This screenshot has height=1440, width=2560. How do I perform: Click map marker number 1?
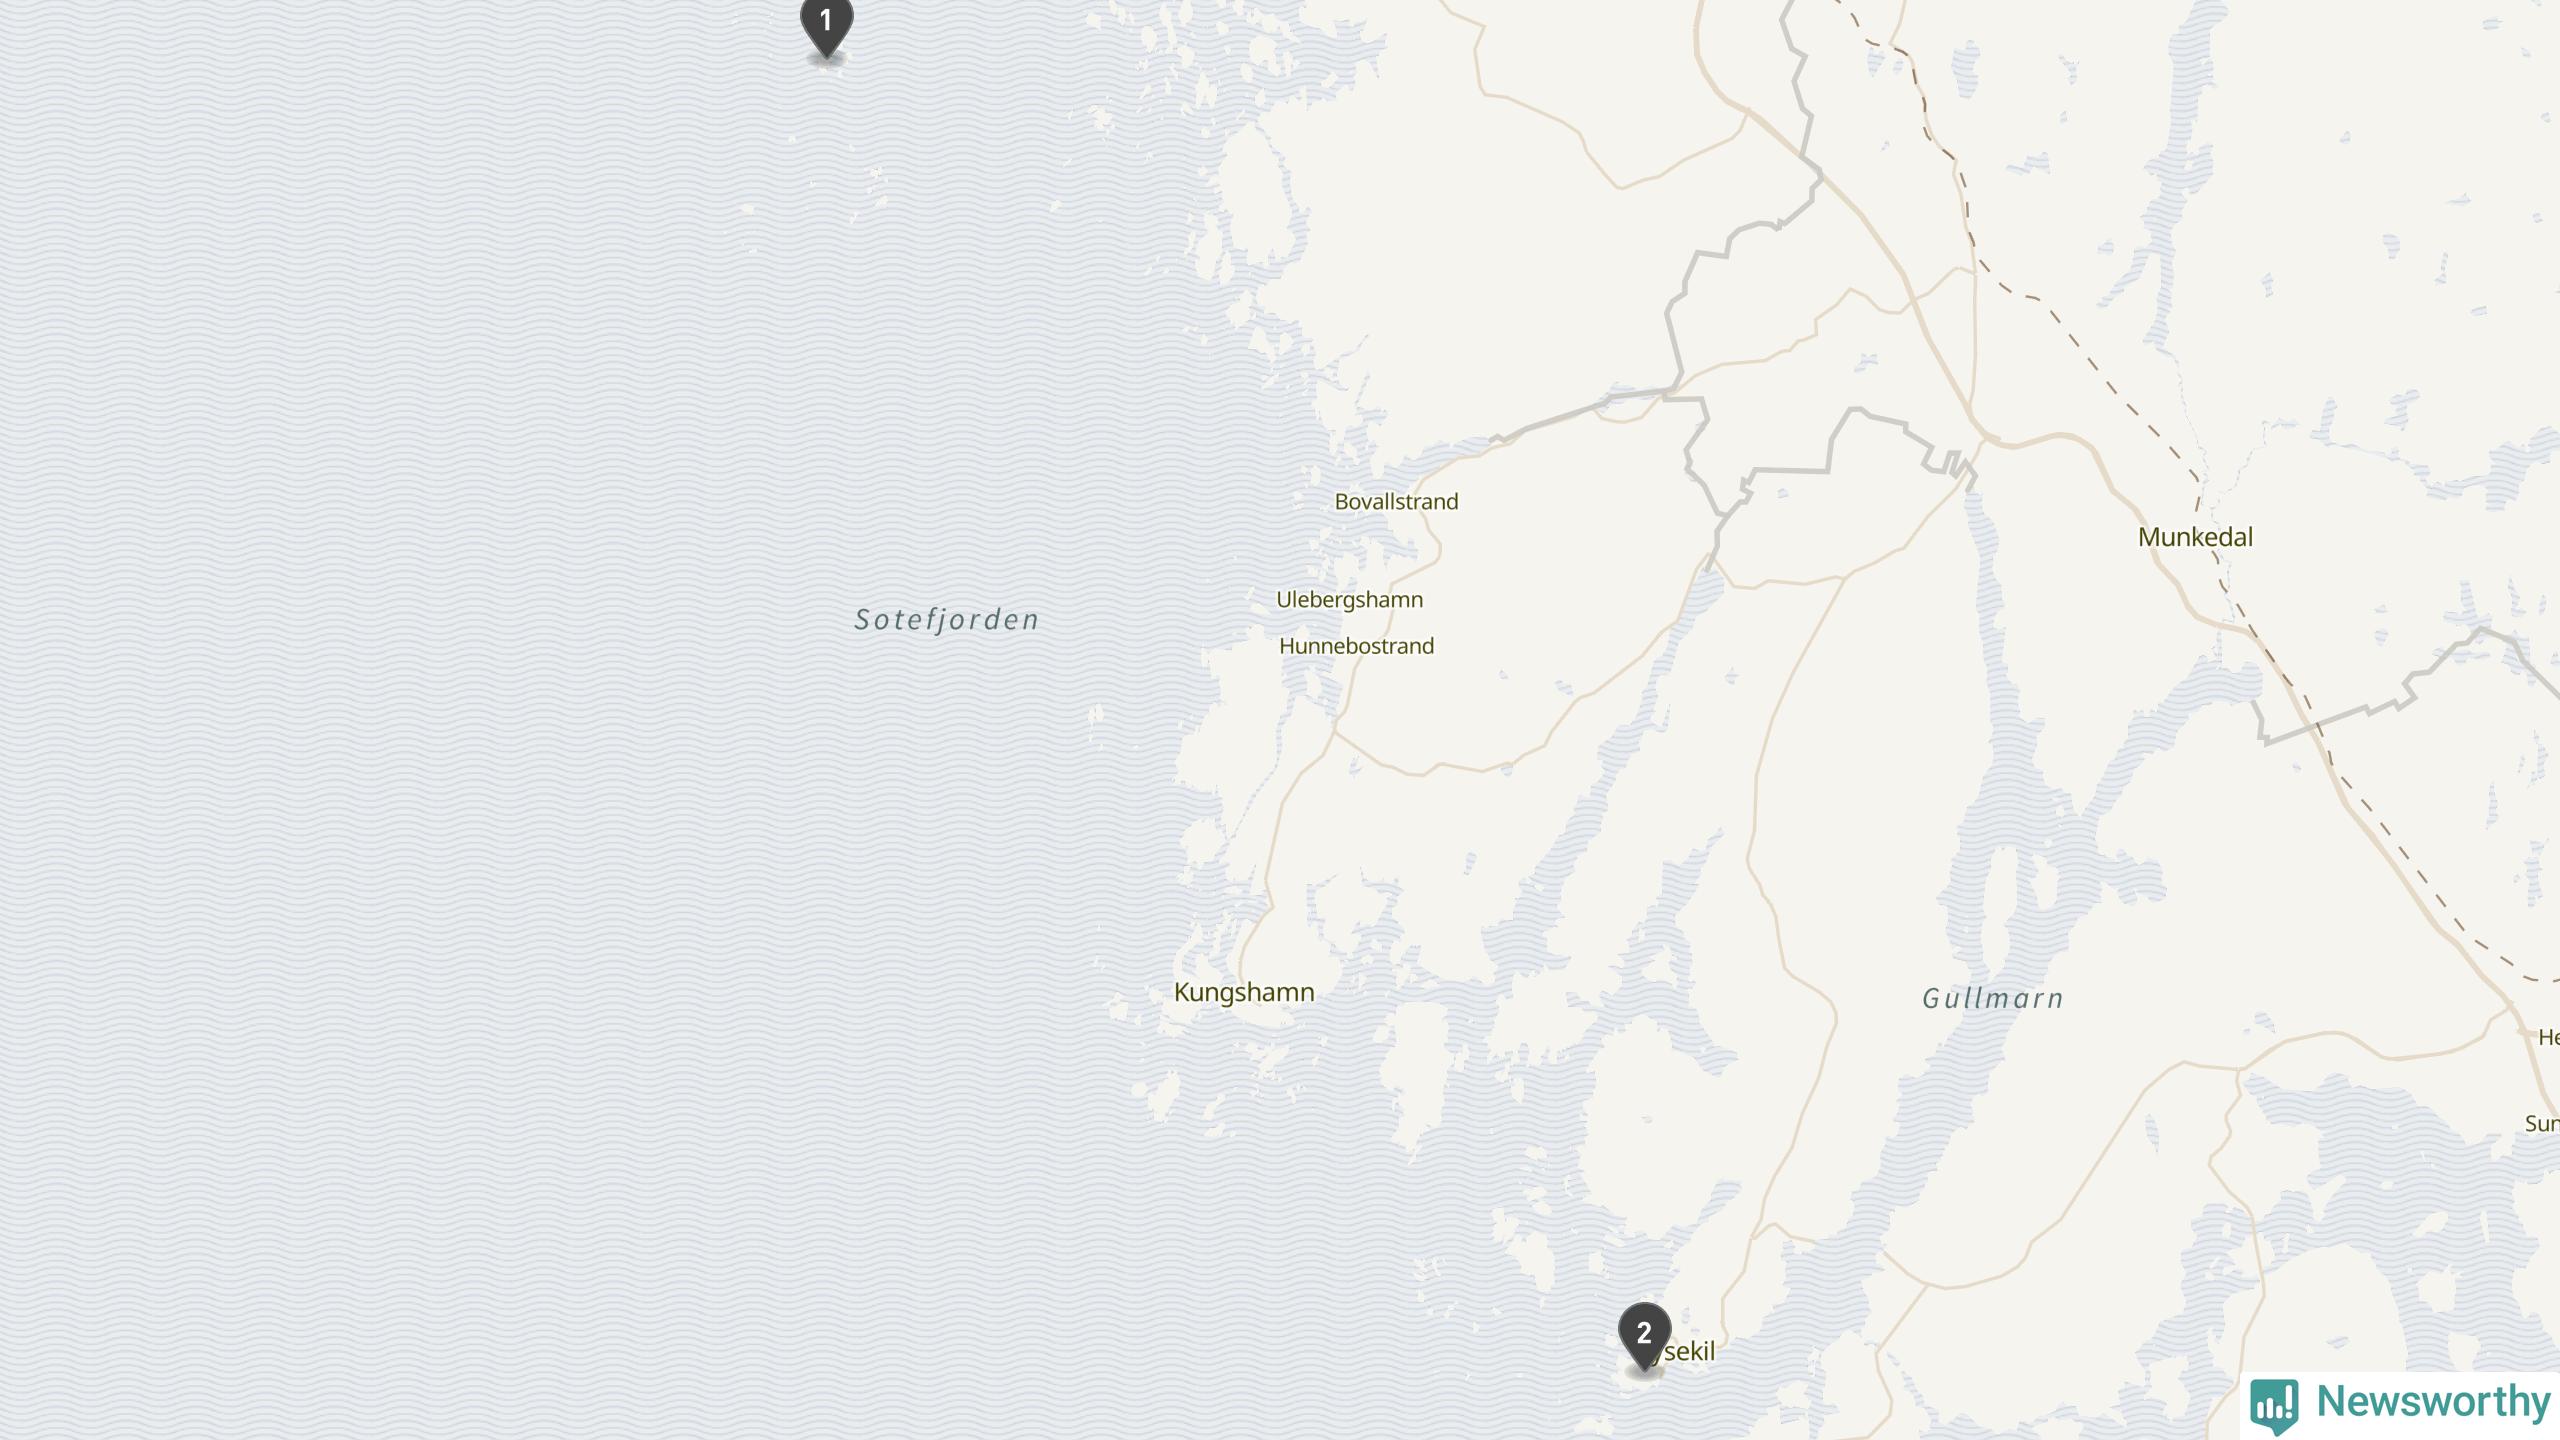826,24
